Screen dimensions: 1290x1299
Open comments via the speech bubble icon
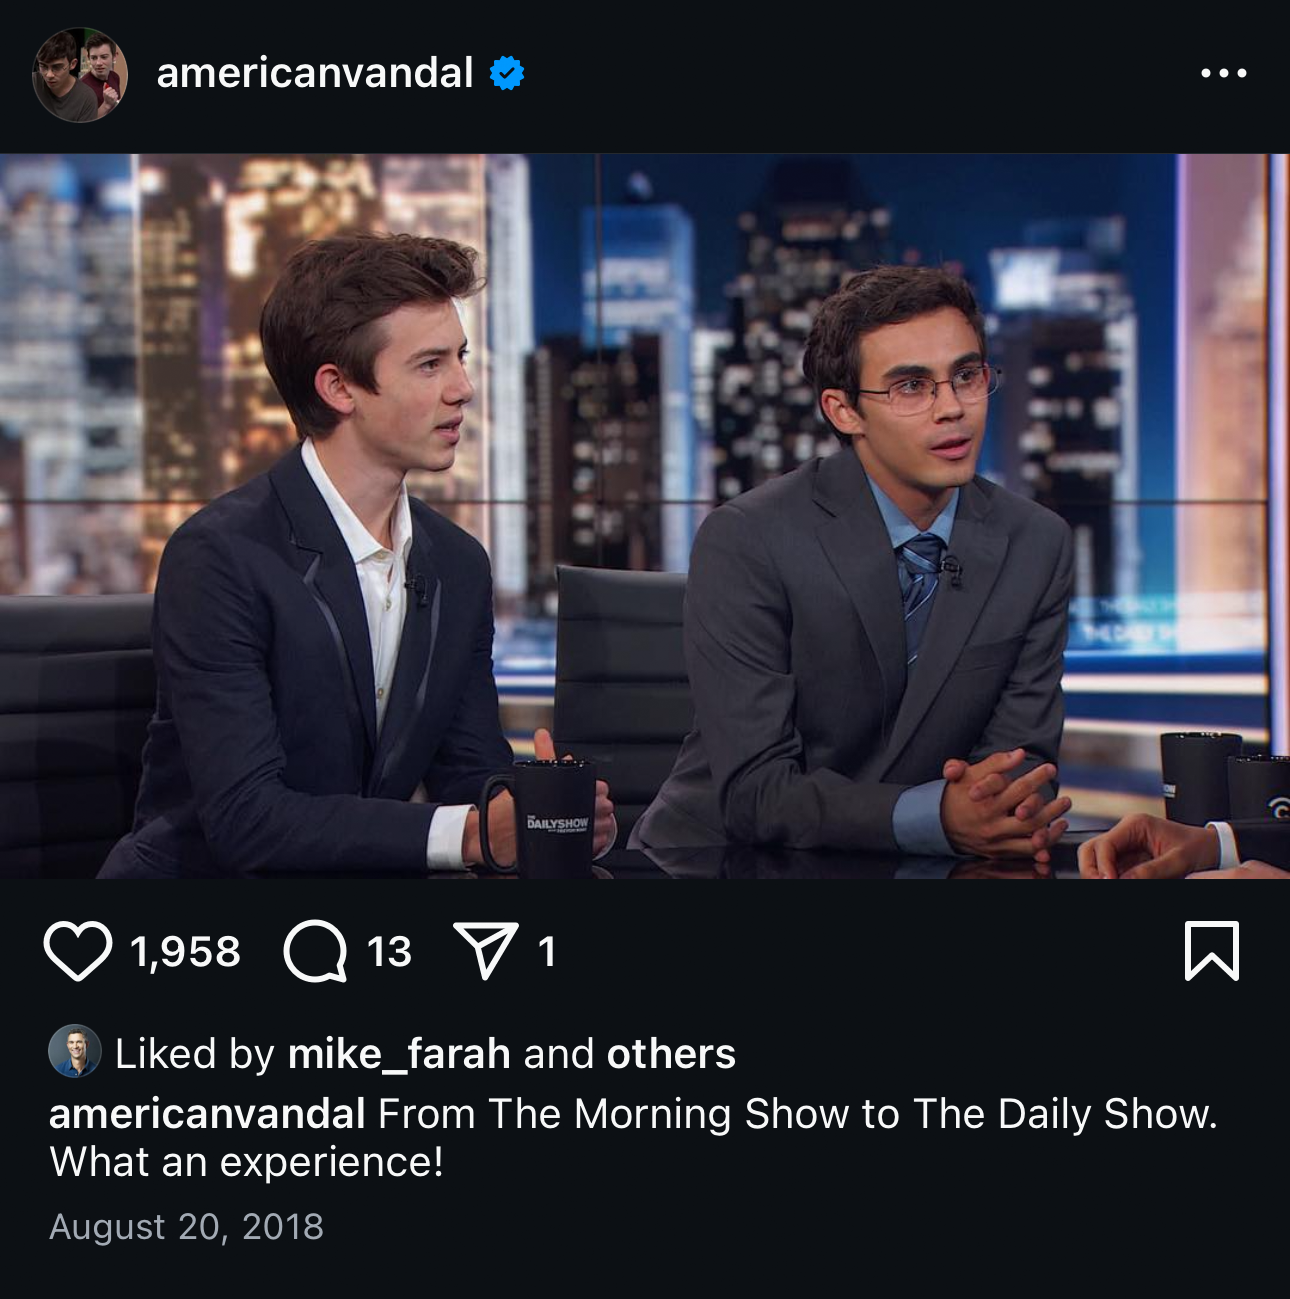tap(315, 951)
